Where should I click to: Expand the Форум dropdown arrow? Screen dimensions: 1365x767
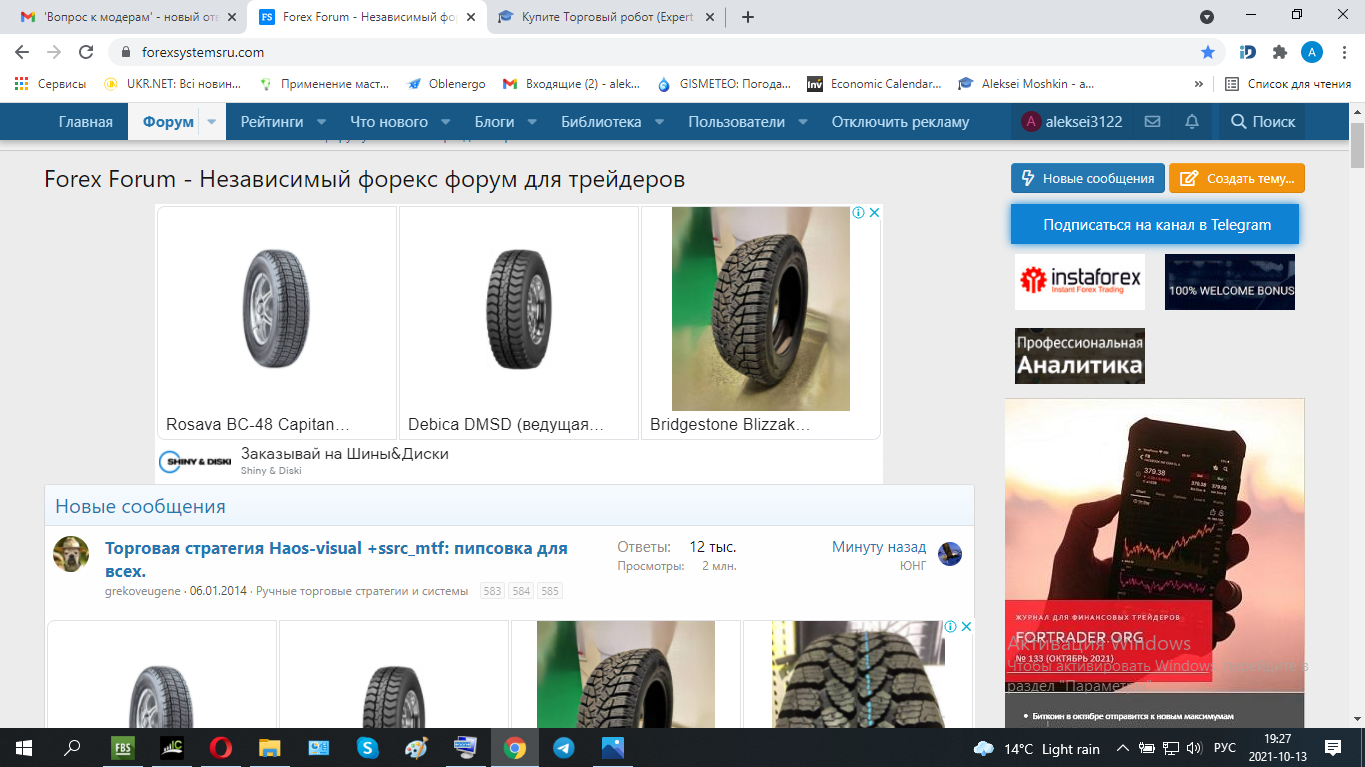click(x=212, y=122)
